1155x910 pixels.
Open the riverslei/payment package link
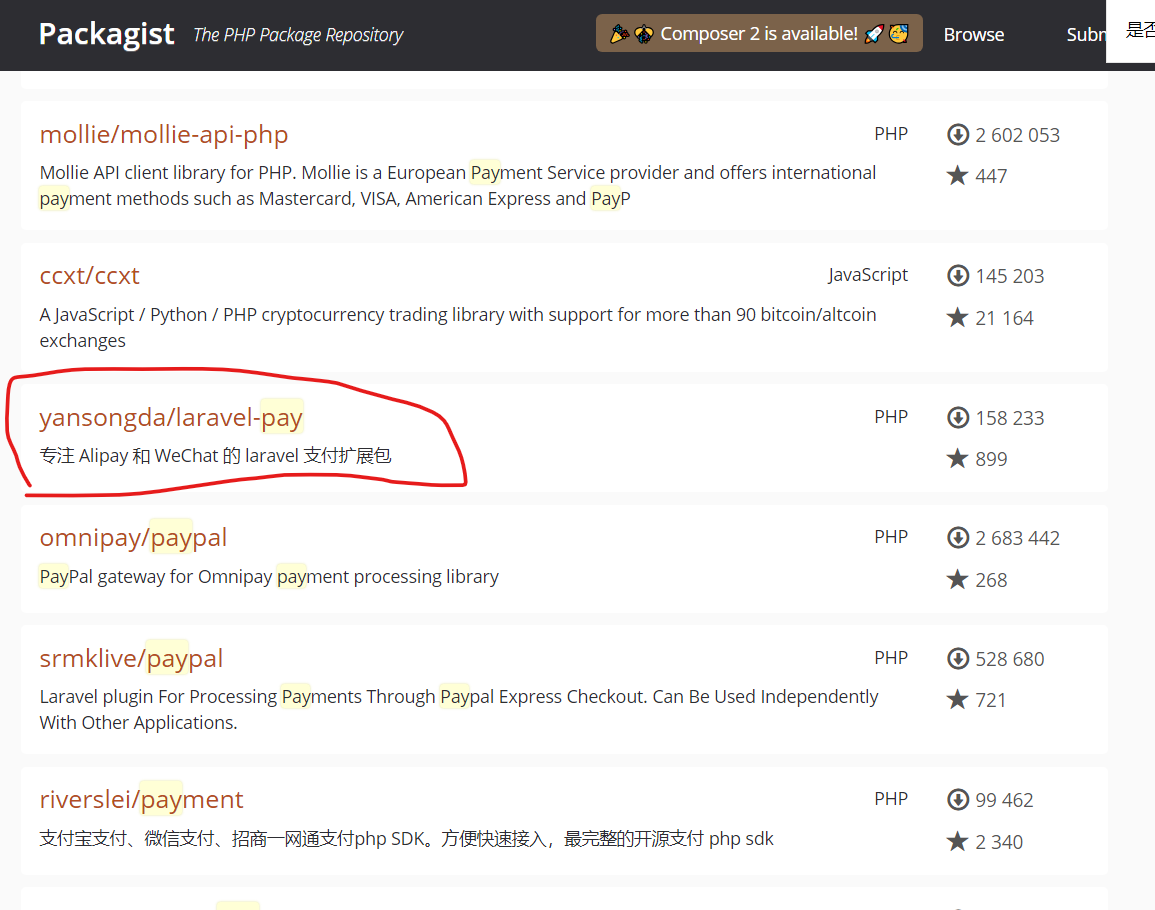click(x=141, y=799)
